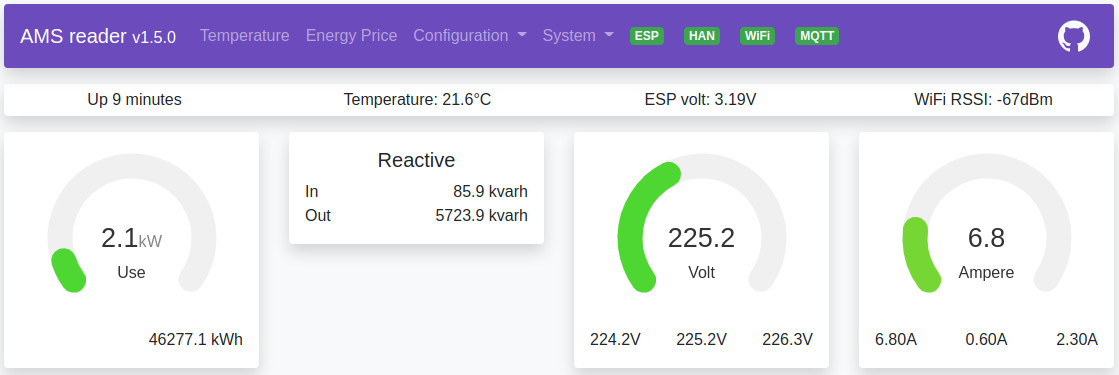
Task: Select the 85.9 kvarh value
Action: [490, 191]
